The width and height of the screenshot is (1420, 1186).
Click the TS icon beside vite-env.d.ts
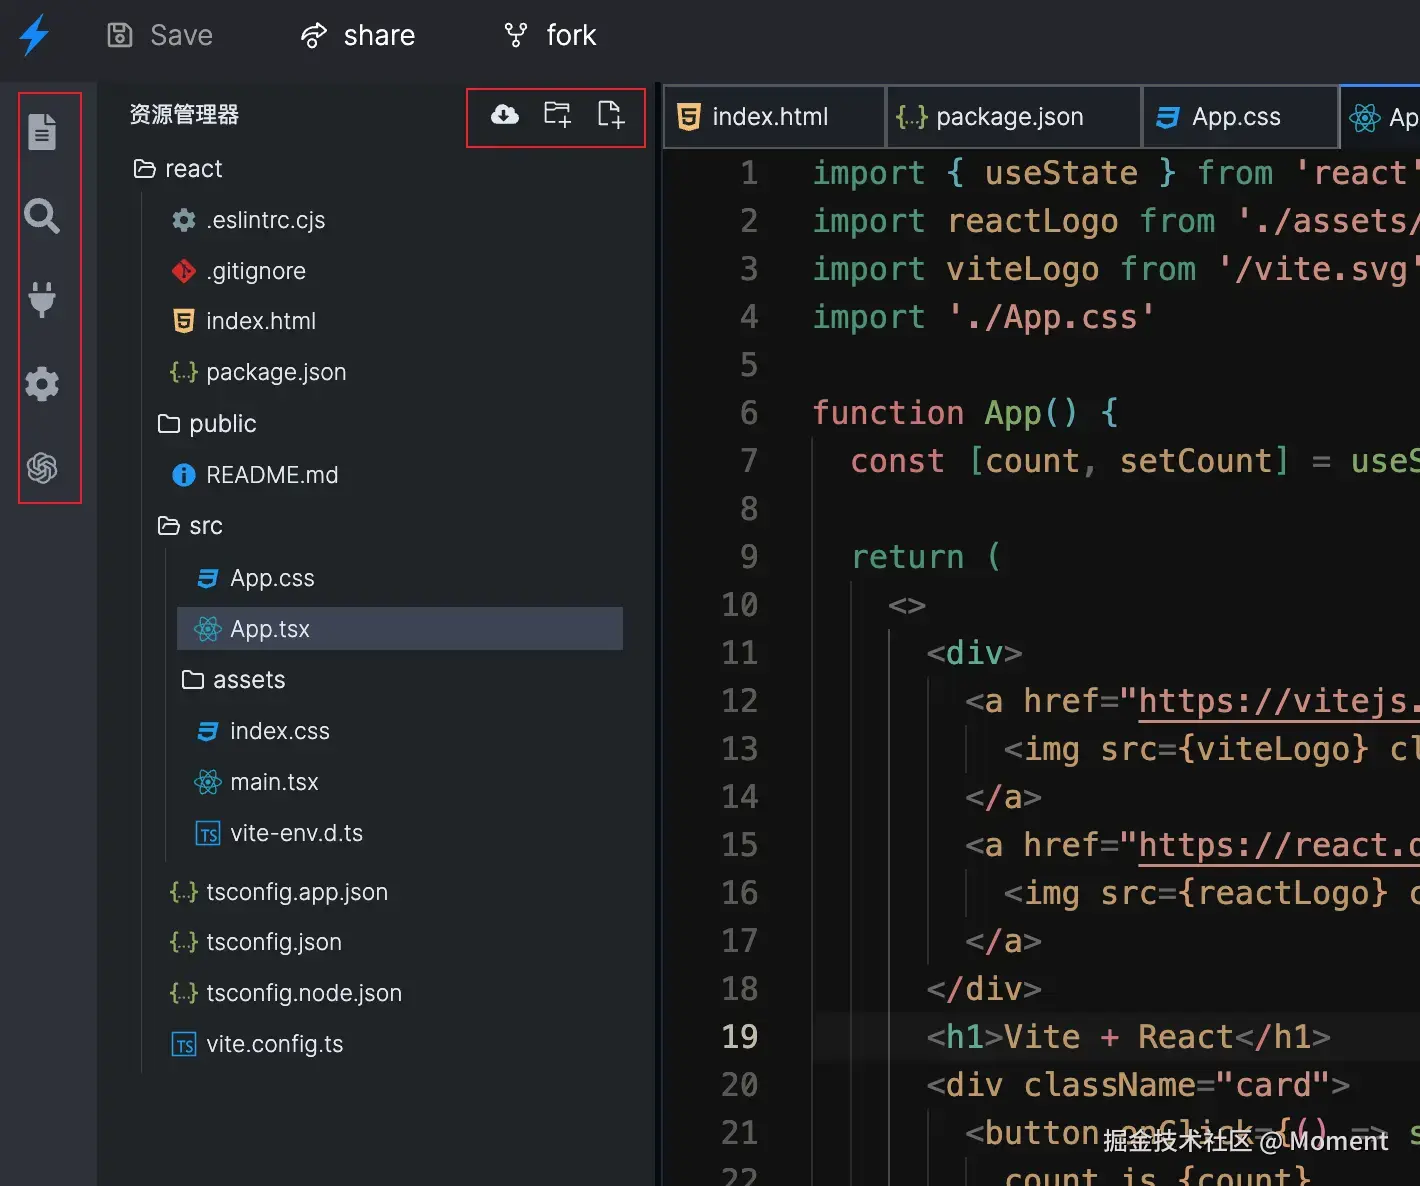[x=208, y=834]
